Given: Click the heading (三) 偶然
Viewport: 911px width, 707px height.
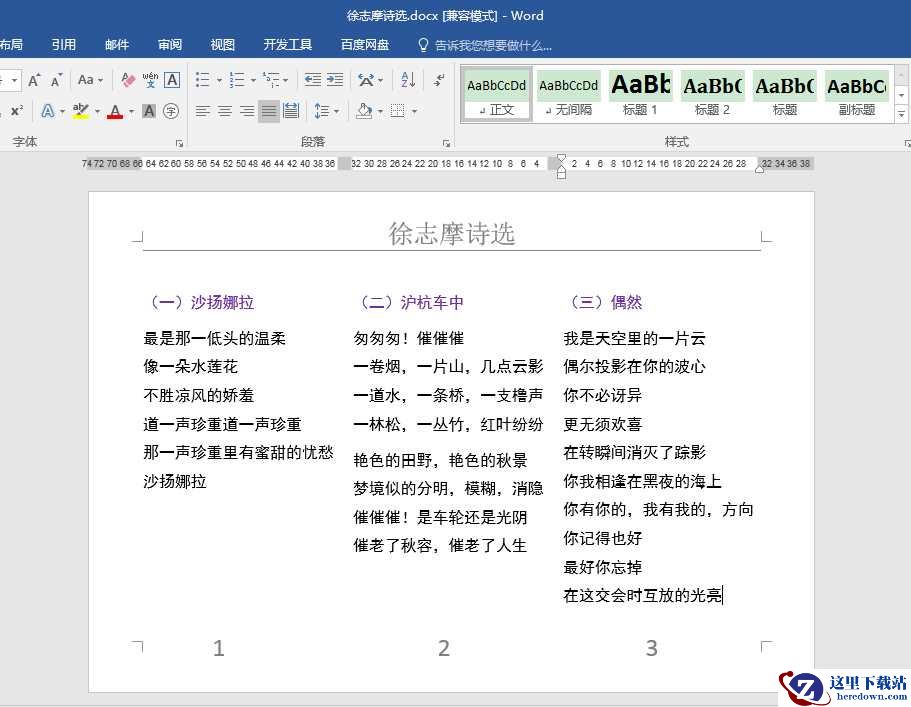Looking at the screenshot, I should [603, 303].
